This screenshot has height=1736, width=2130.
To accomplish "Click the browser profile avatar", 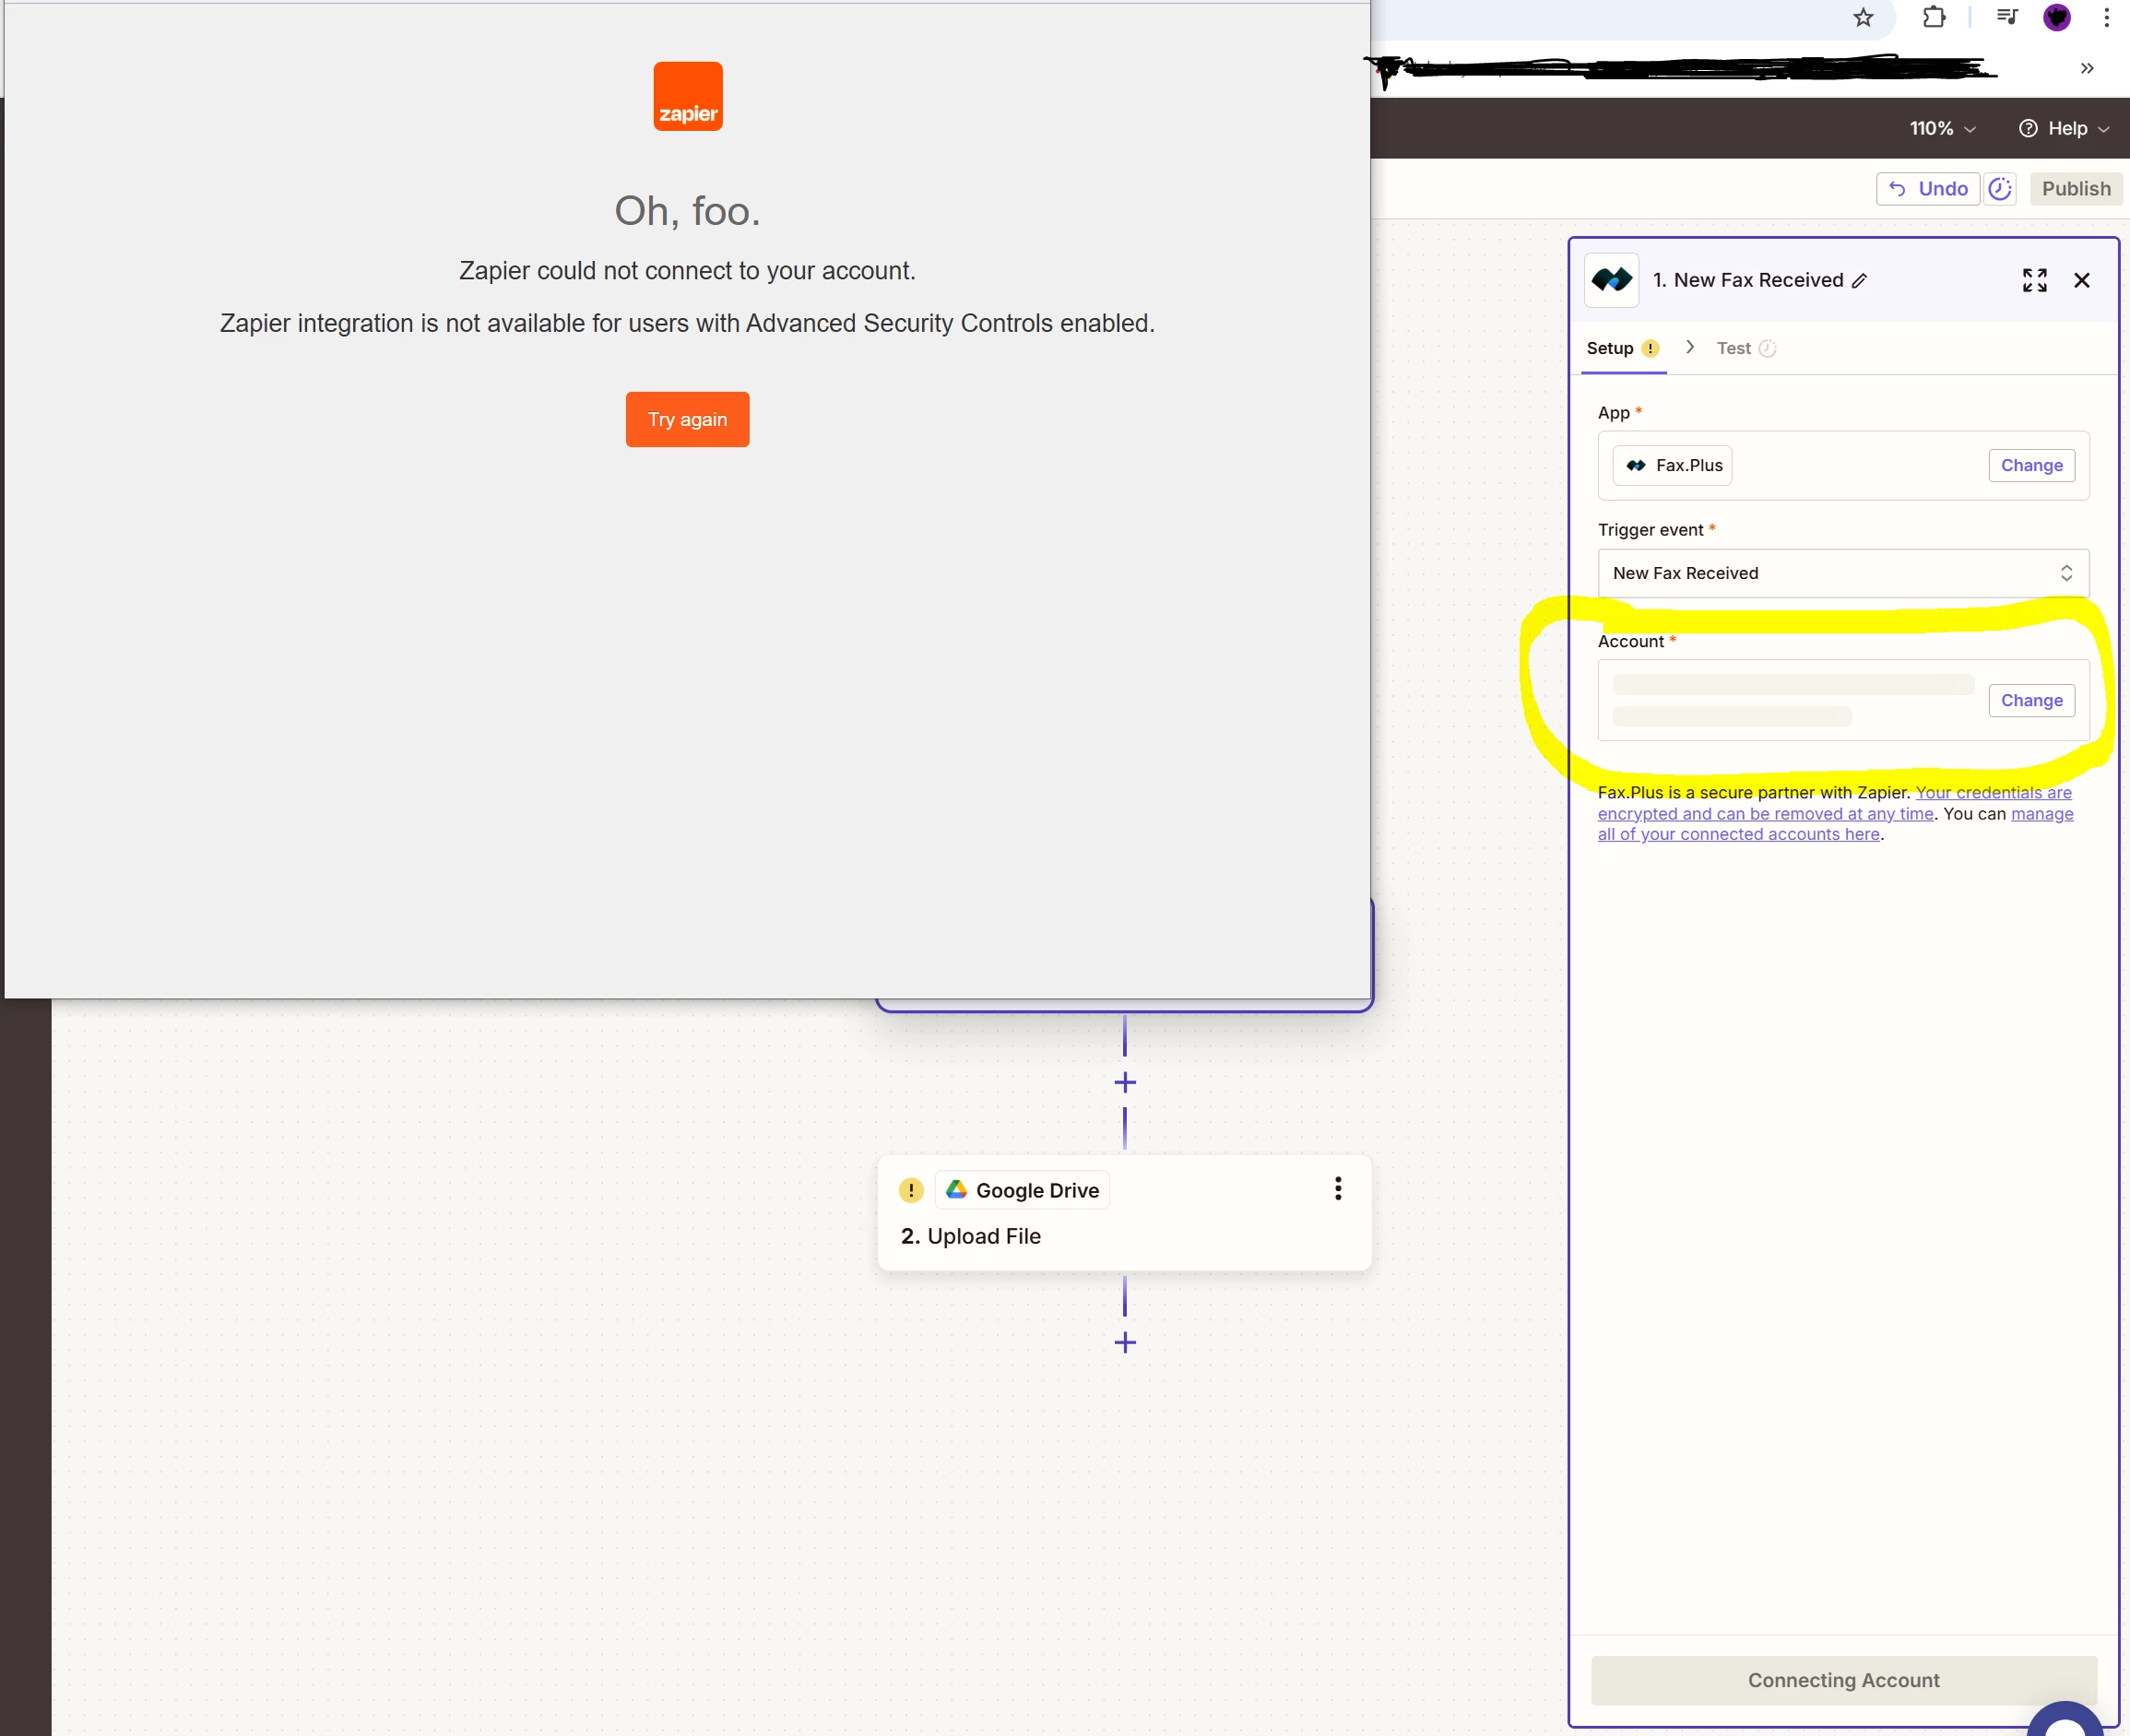I will point(2057,17).
